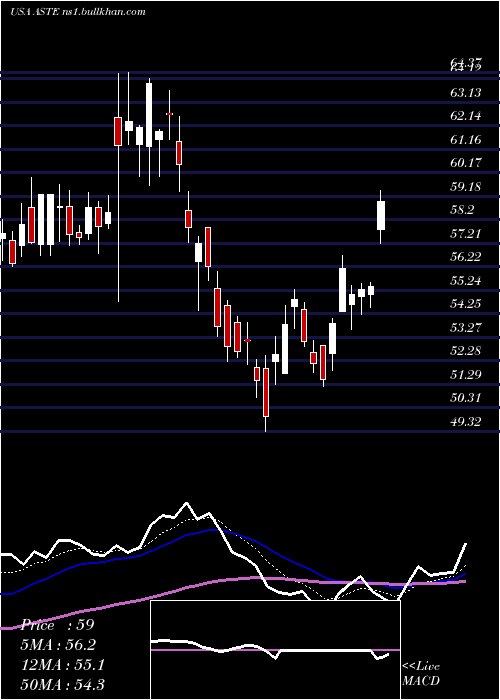Click the 55.24 price axis label
The height and width of the screenshot is (700, 500).
[466, 280]
